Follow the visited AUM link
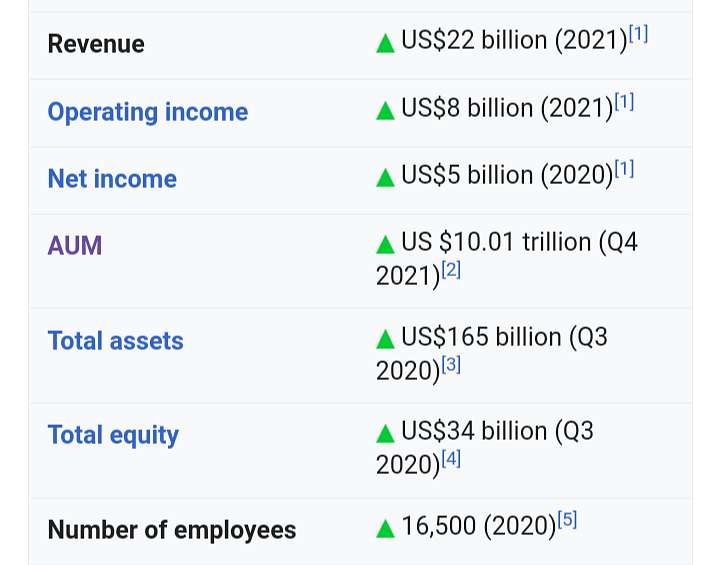The image size is (720, 565). pos(75,245)
